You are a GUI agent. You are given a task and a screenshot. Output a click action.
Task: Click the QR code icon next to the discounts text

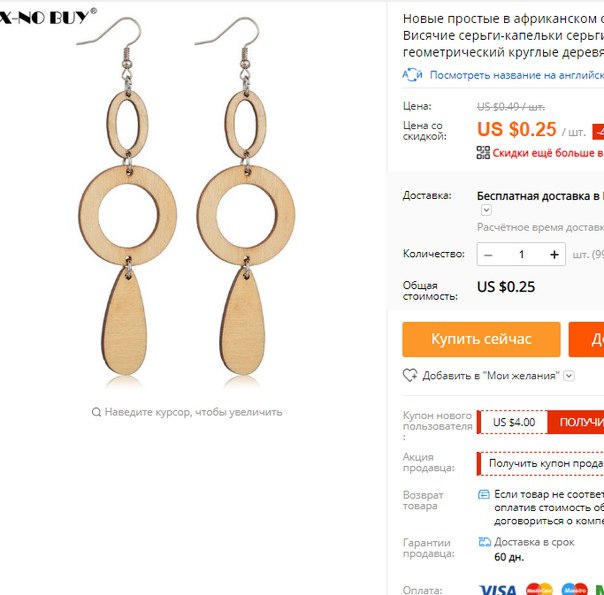click(483, 153)
